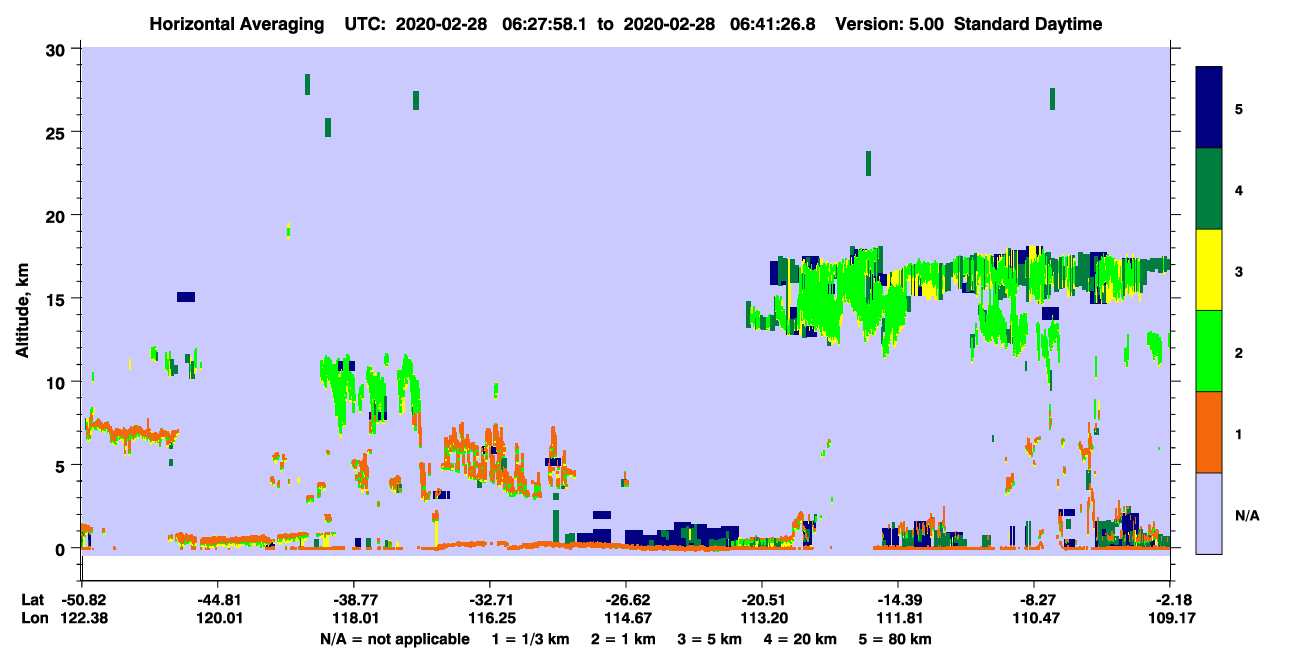Click the latitude value -14.39
Image resolution: width=1300 pixels, height=667 pixels.
pos(898,600)
